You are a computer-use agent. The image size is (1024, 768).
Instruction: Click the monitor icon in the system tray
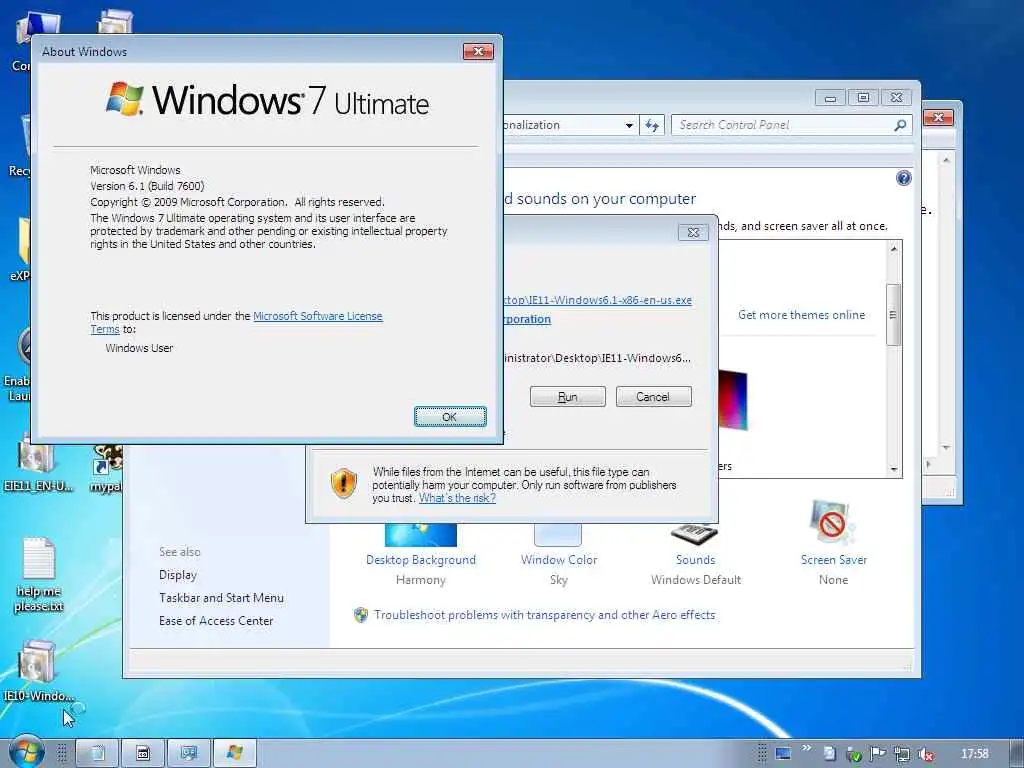[x=782, y=754]
